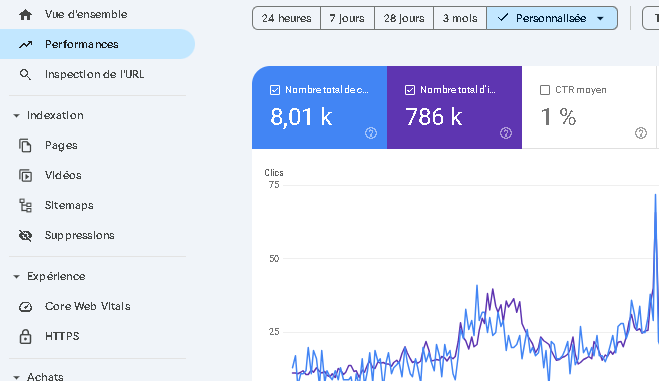The height and width of the screenshot is (381, 659).
Task: Click the magnifier icon for Inspection de l'URL
Action: coord(25,75)
